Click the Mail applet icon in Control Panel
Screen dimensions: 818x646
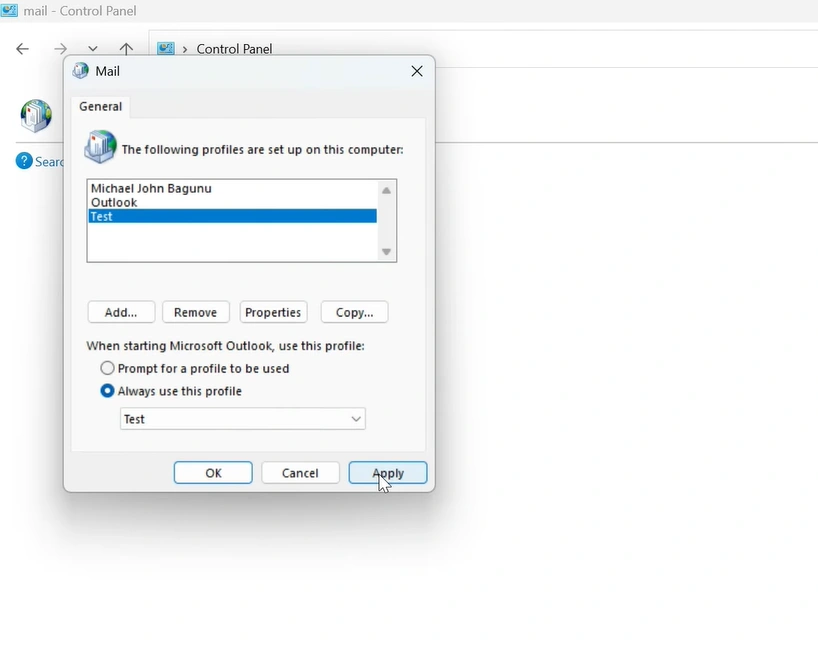(36, 116)
